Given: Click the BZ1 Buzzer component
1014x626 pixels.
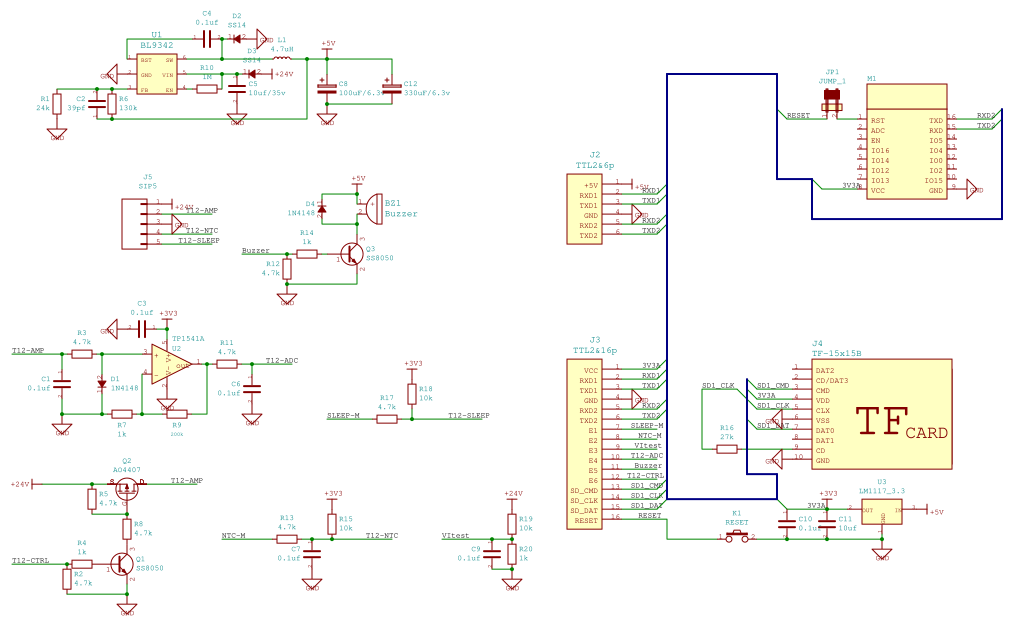Looking at the screenshot, I should [372, 207].
